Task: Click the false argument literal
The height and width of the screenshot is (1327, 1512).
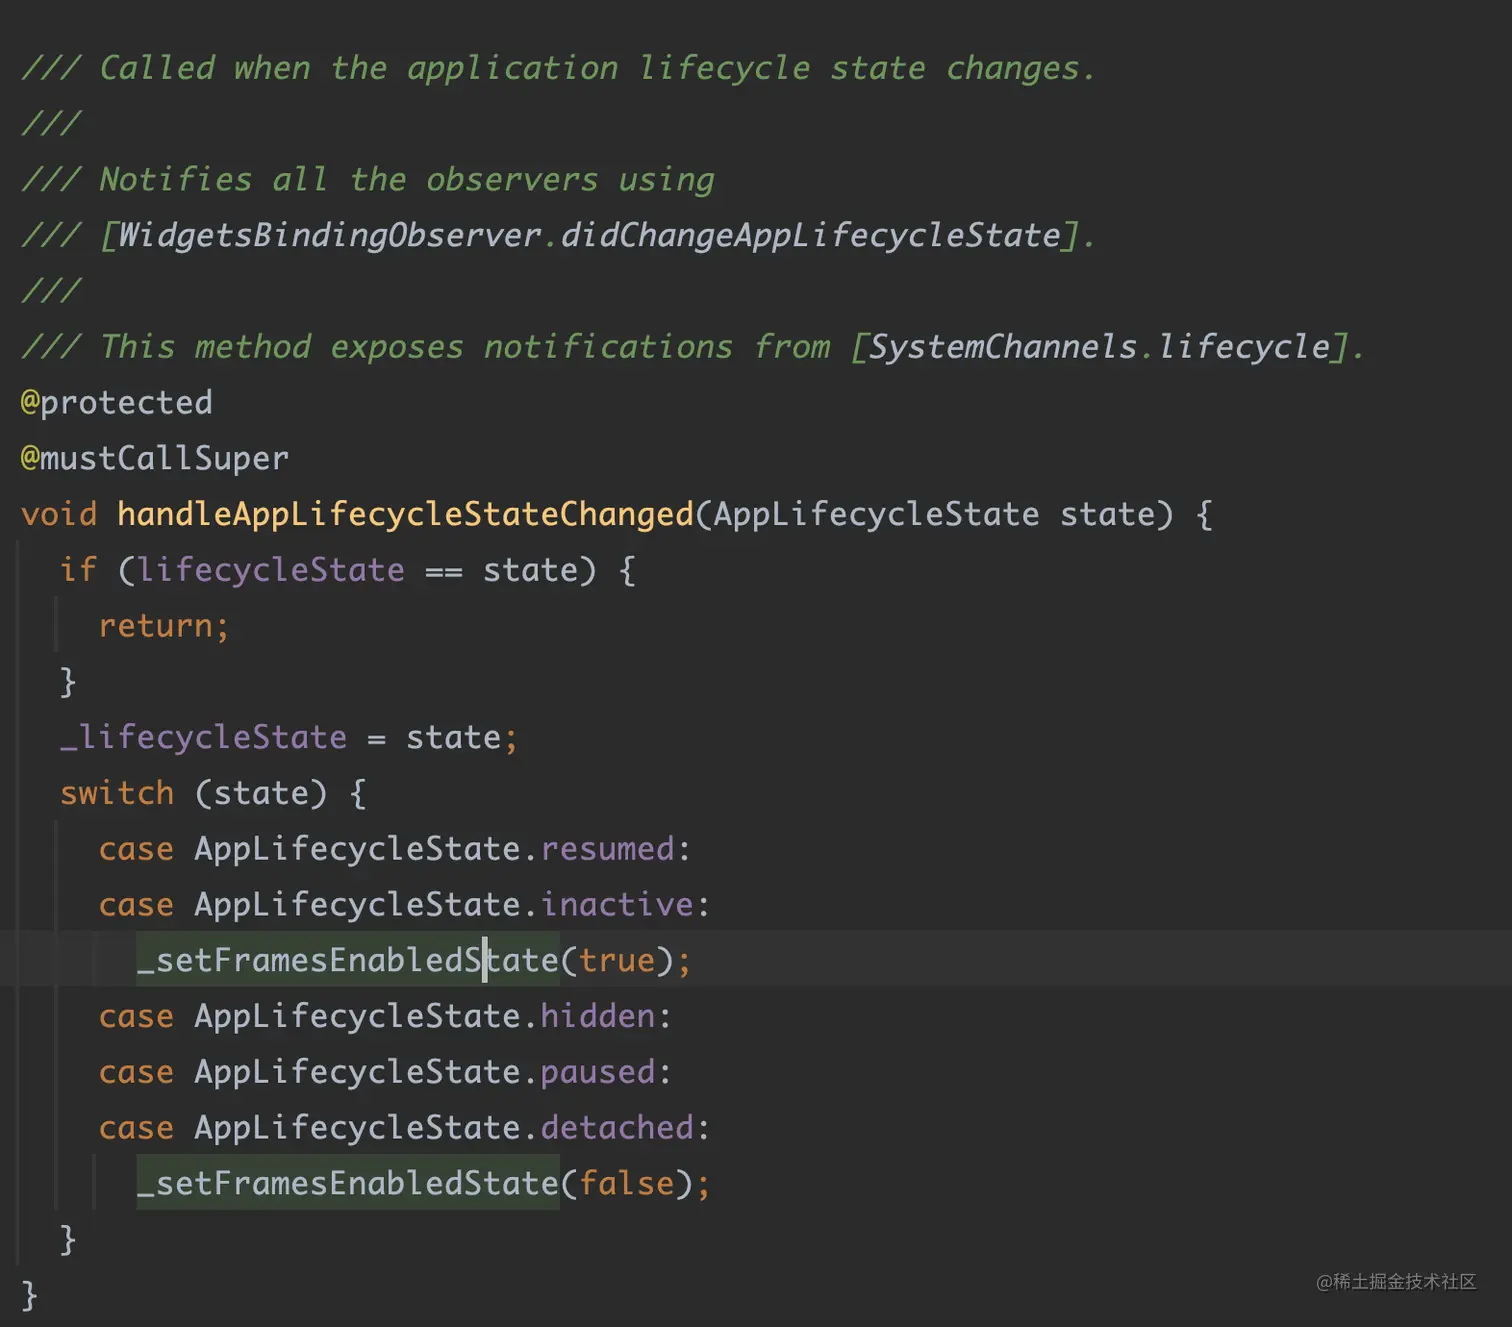Action: click(x=627, y=1184)
